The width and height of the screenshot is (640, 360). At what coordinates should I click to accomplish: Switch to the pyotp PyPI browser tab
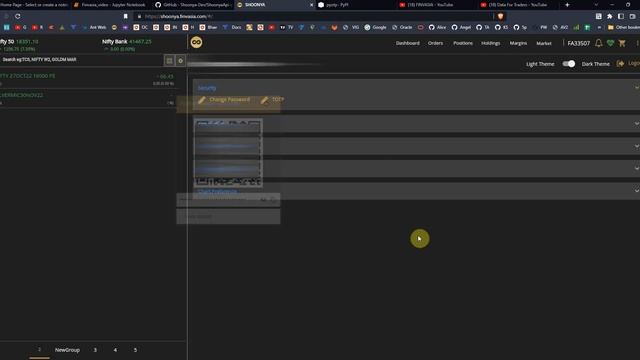pyautogui.click(x=355, y=5)
